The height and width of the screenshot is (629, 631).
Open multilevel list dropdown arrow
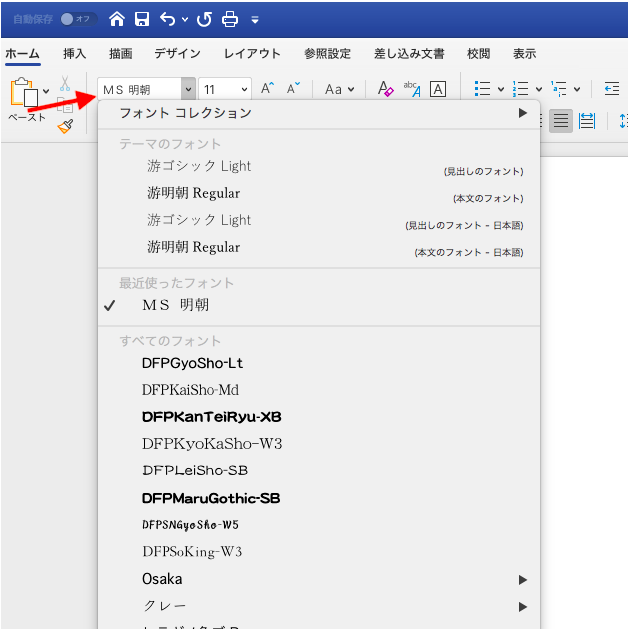[577, 89]
